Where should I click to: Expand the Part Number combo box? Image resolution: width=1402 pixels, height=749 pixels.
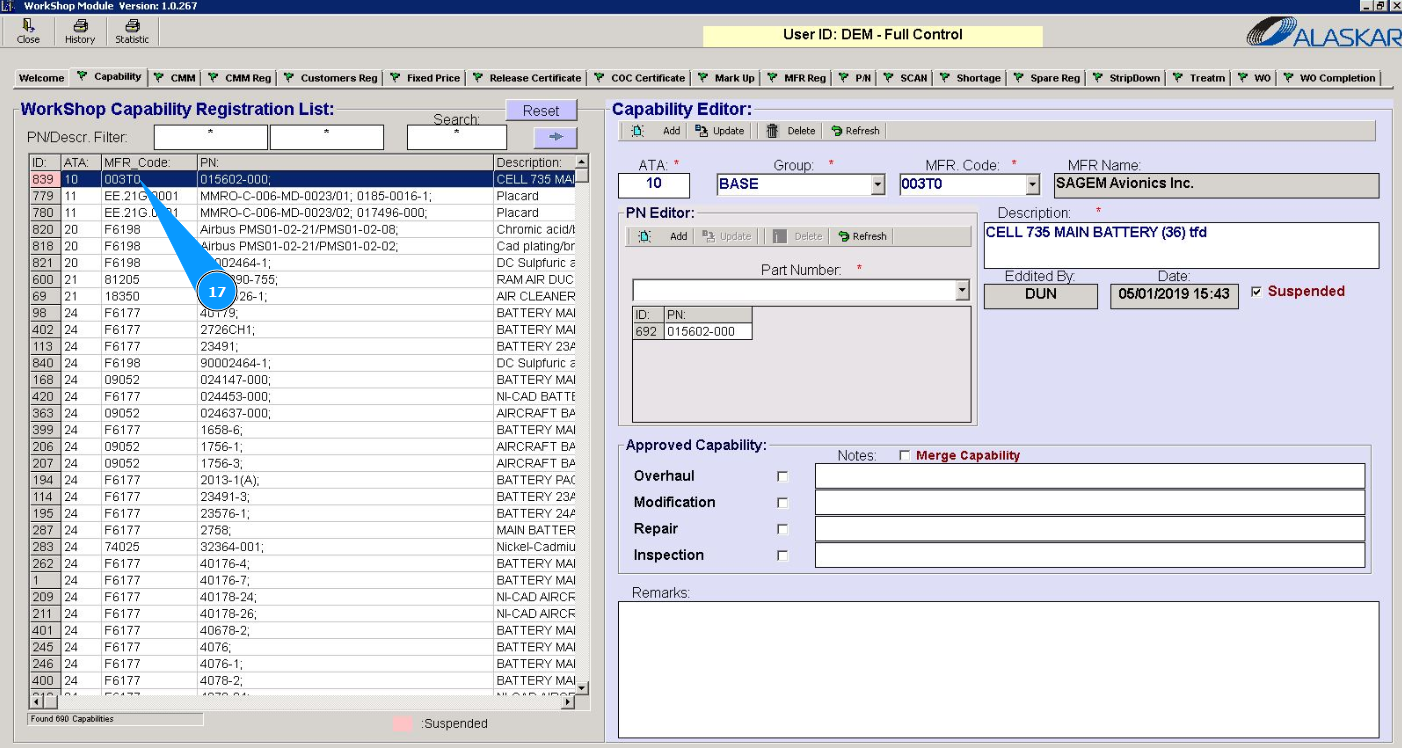click(962, 291)
